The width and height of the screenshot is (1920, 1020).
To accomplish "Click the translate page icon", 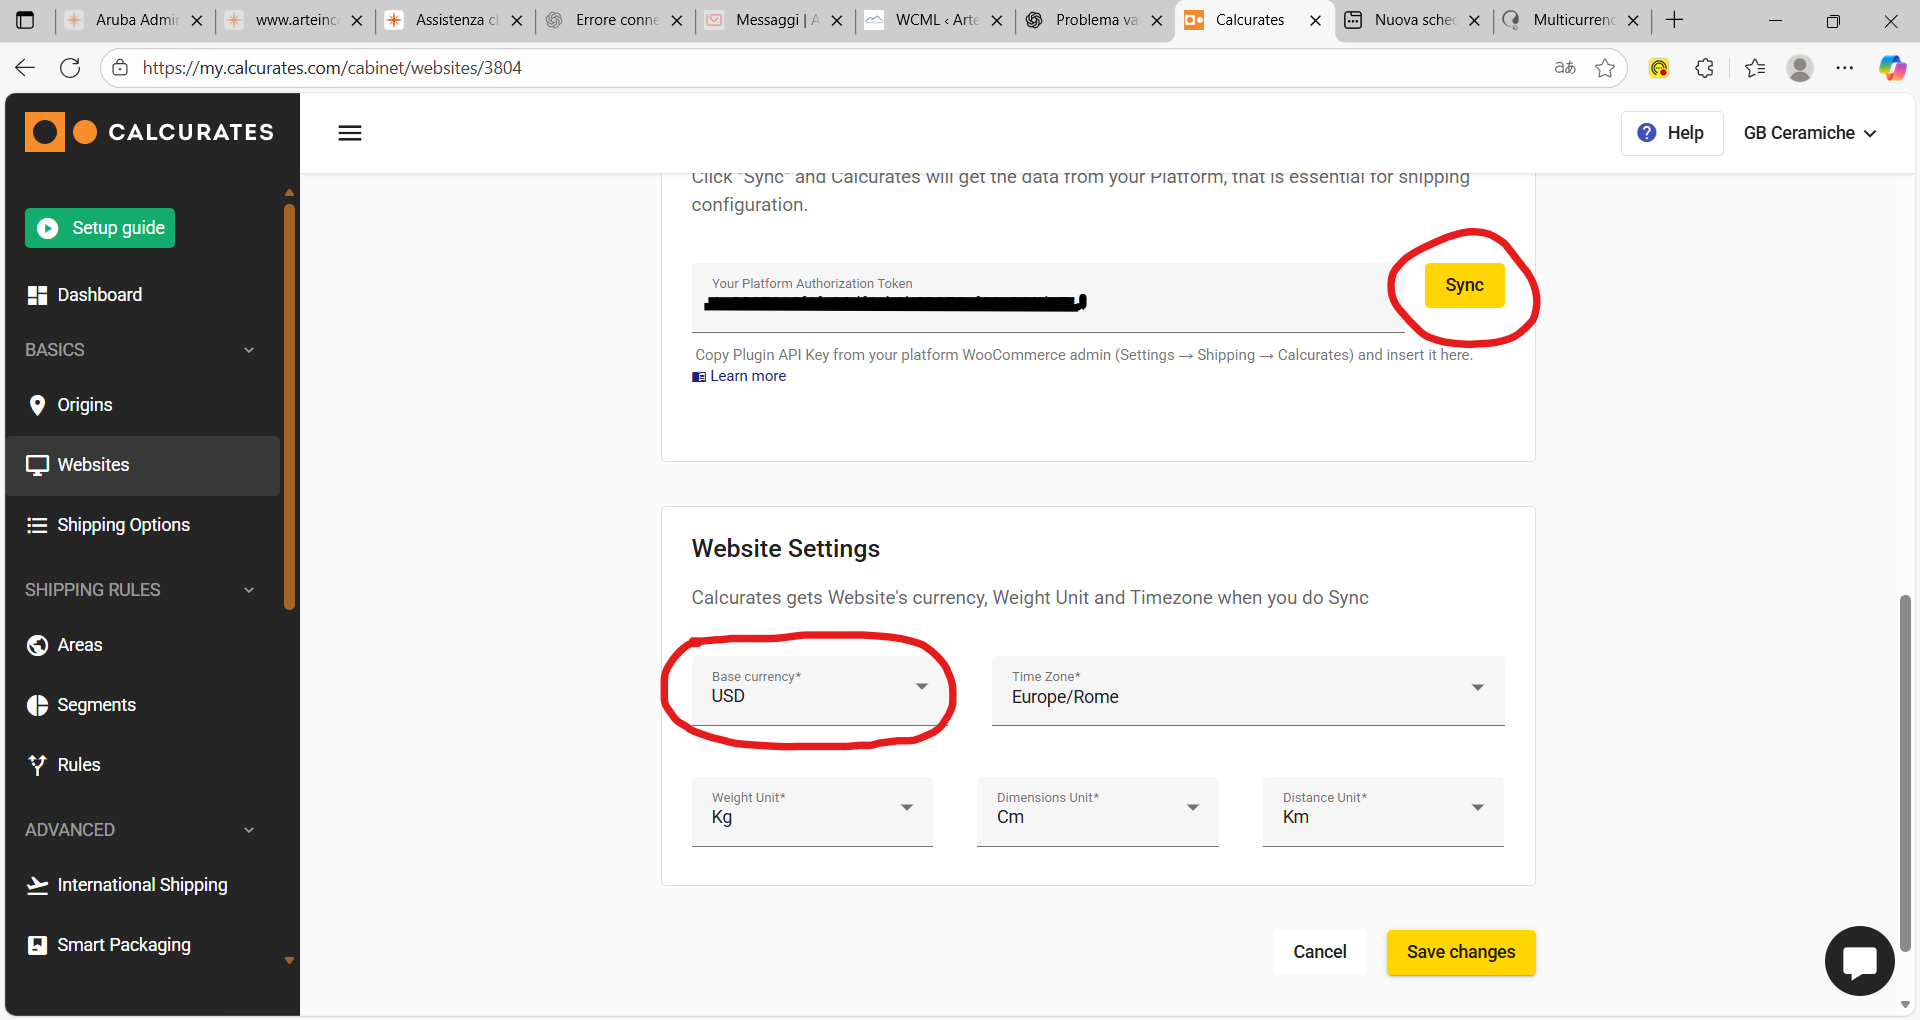I will pyautogui.click(x=1565, y=68).
